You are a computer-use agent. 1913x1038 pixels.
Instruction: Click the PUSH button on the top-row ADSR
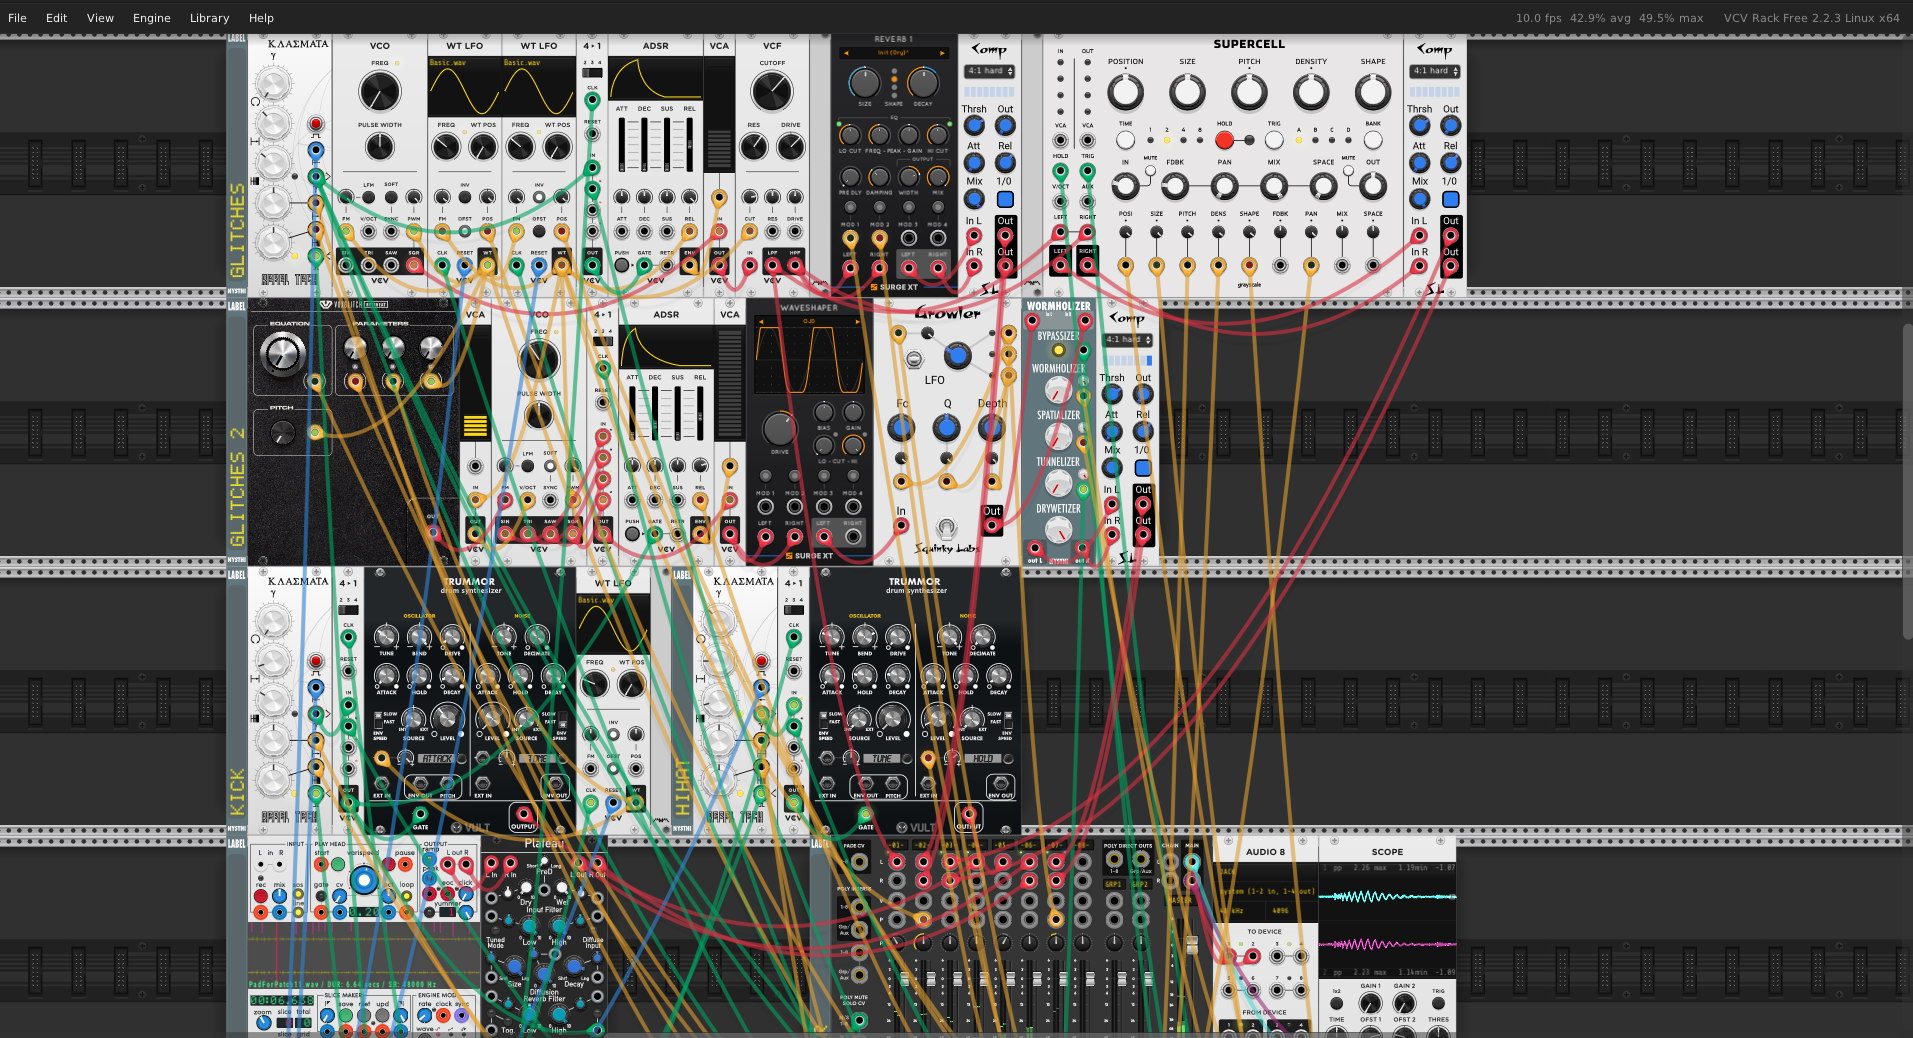click(621, 265)
